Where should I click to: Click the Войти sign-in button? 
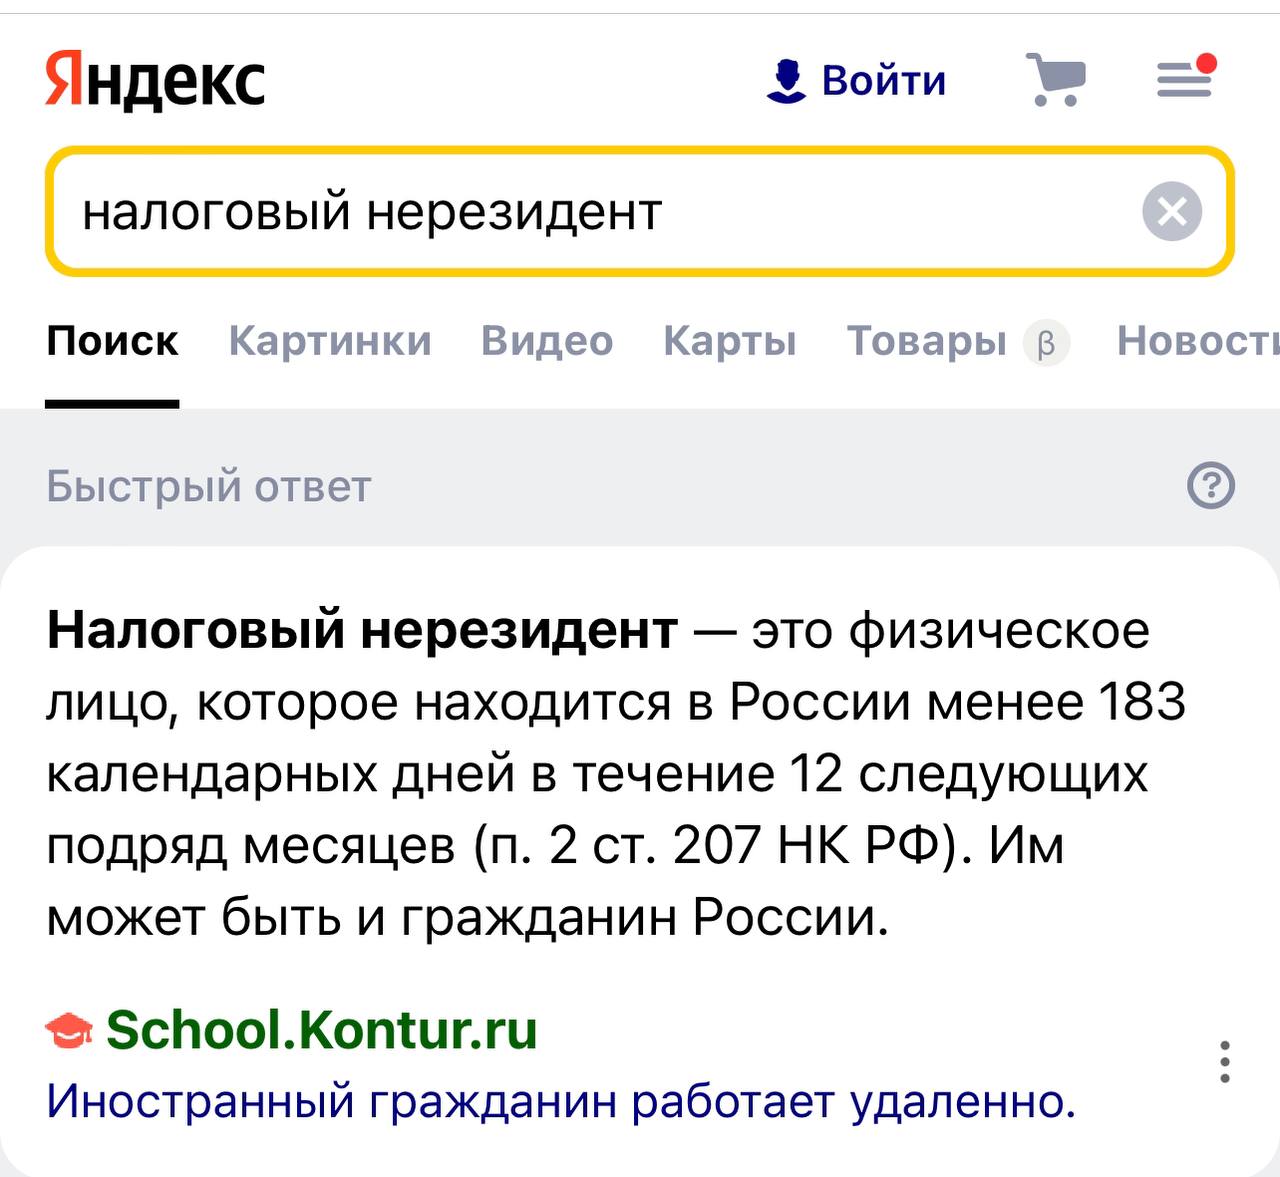coord(857,81)
